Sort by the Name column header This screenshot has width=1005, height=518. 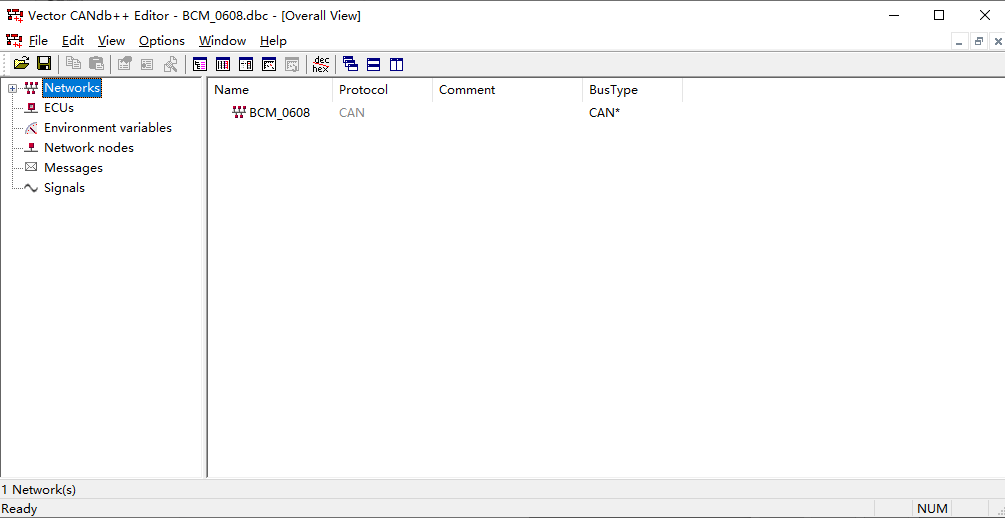coord(270,90)
